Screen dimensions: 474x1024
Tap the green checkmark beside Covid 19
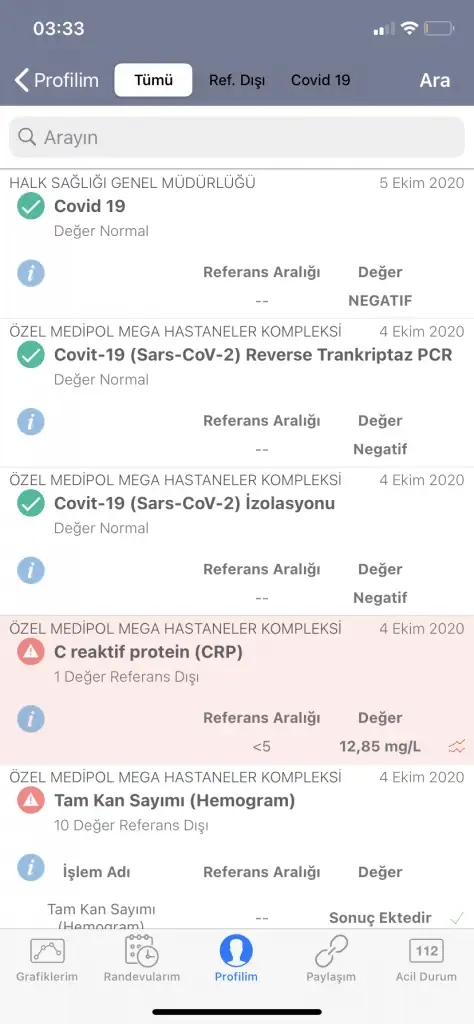coord(31,206)
